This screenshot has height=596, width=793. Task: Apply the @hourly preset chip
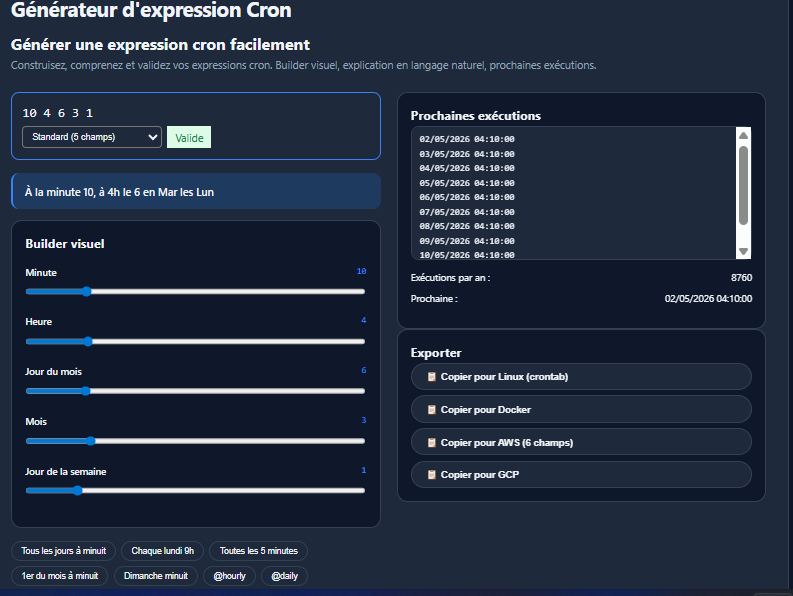(229, 576)
